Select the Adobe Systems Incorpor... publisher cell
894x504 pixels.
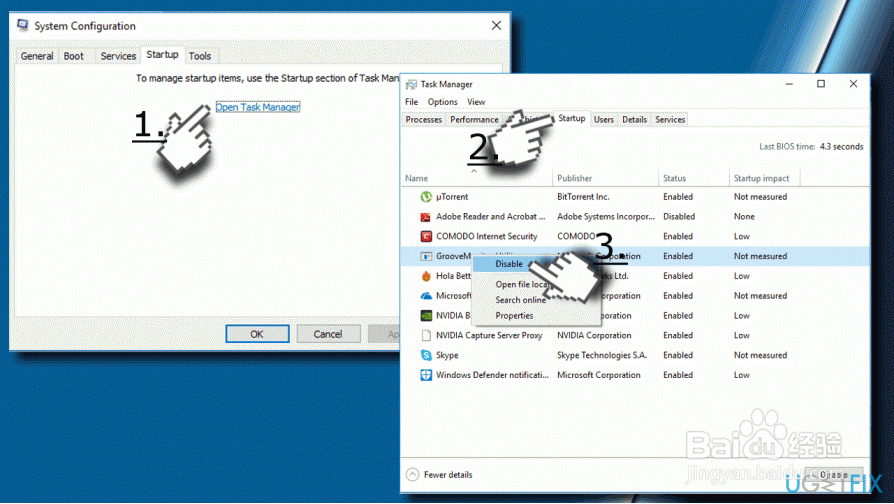coord(606,217)
